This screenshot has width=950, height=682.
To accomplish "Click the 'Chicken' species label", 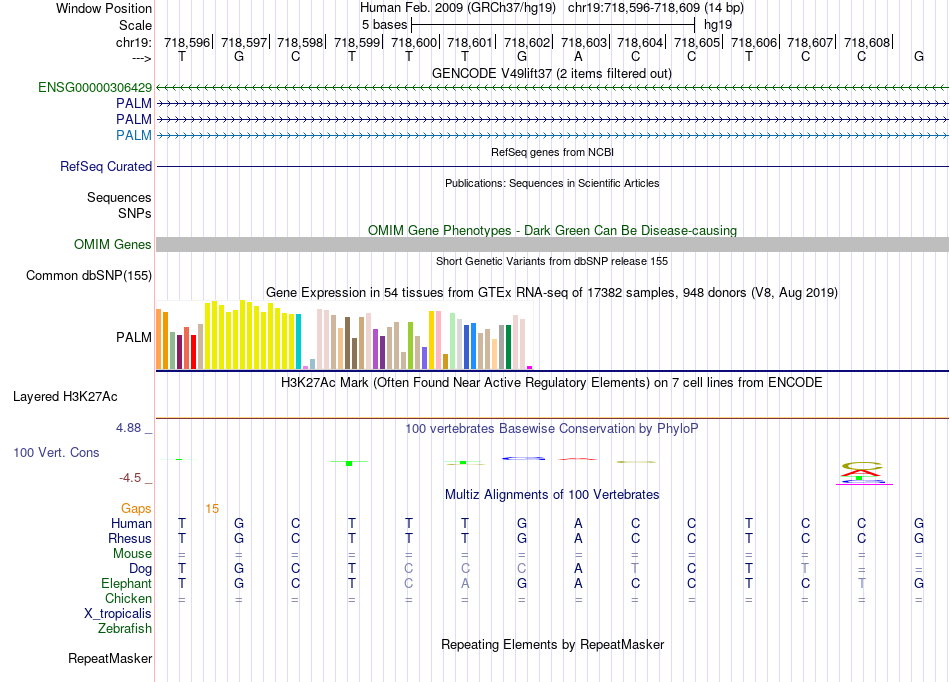I will (128, 598).
